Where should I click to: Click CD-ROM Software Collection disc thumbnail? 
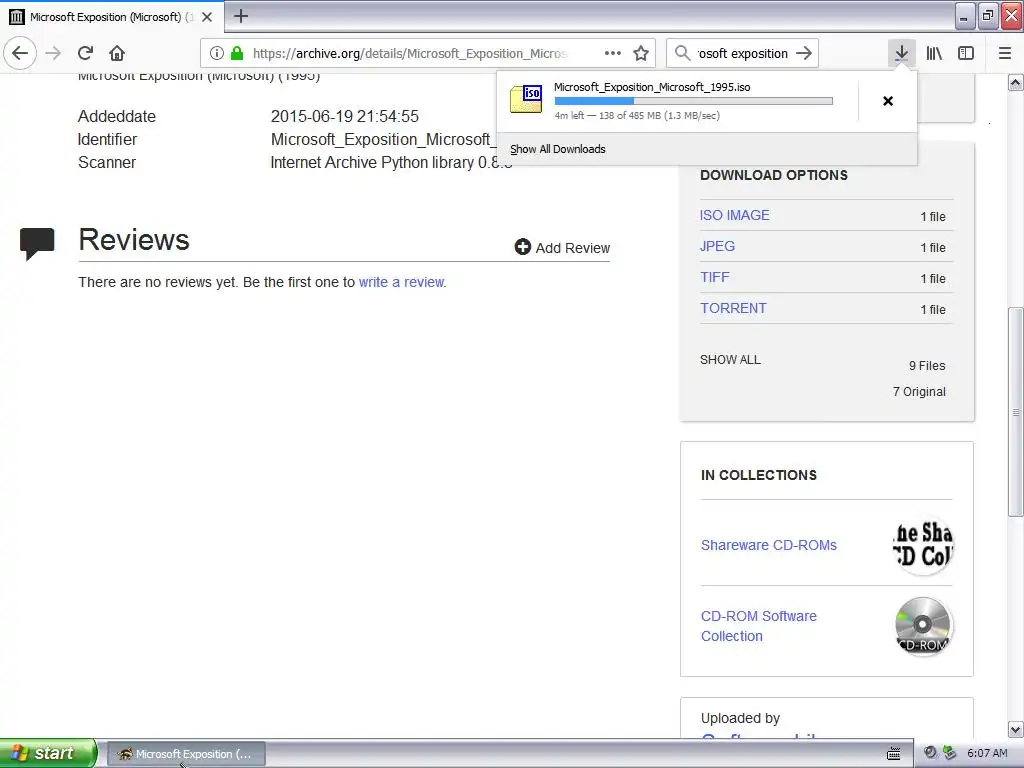(x=923, y=626)
